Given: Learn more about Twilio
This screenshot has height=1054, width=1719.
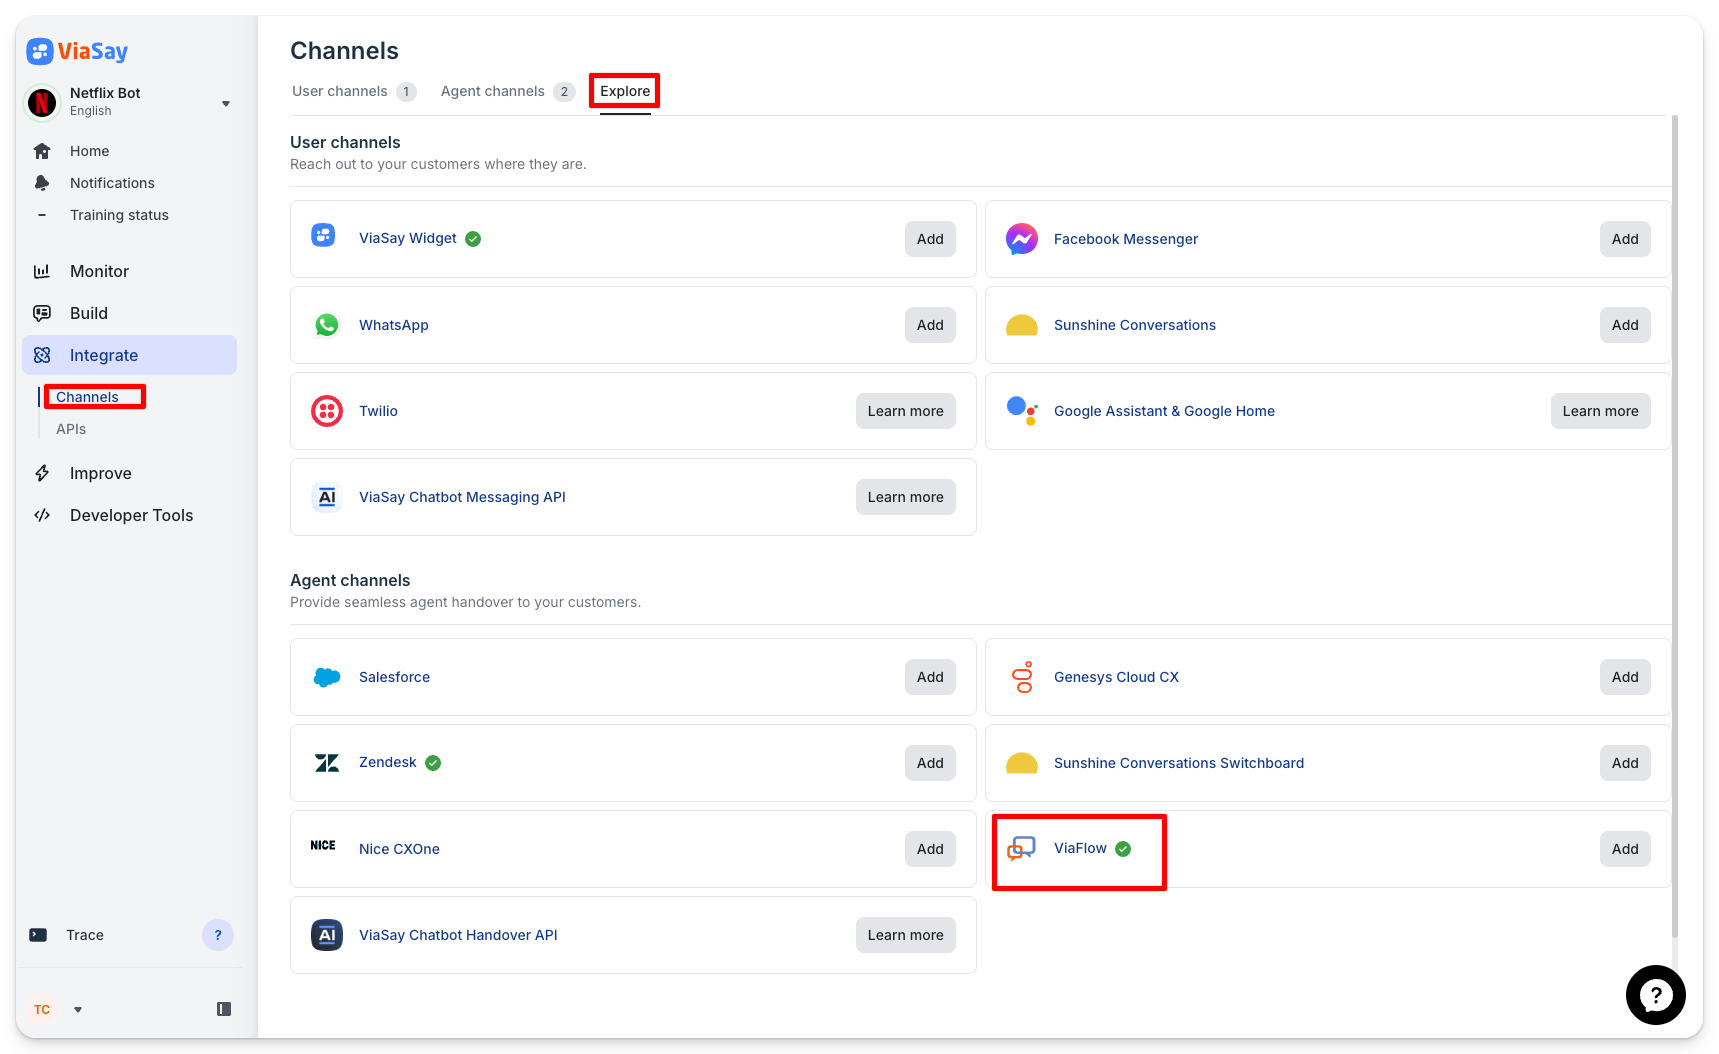Looking at the screenshot, I should pos(905,411).
